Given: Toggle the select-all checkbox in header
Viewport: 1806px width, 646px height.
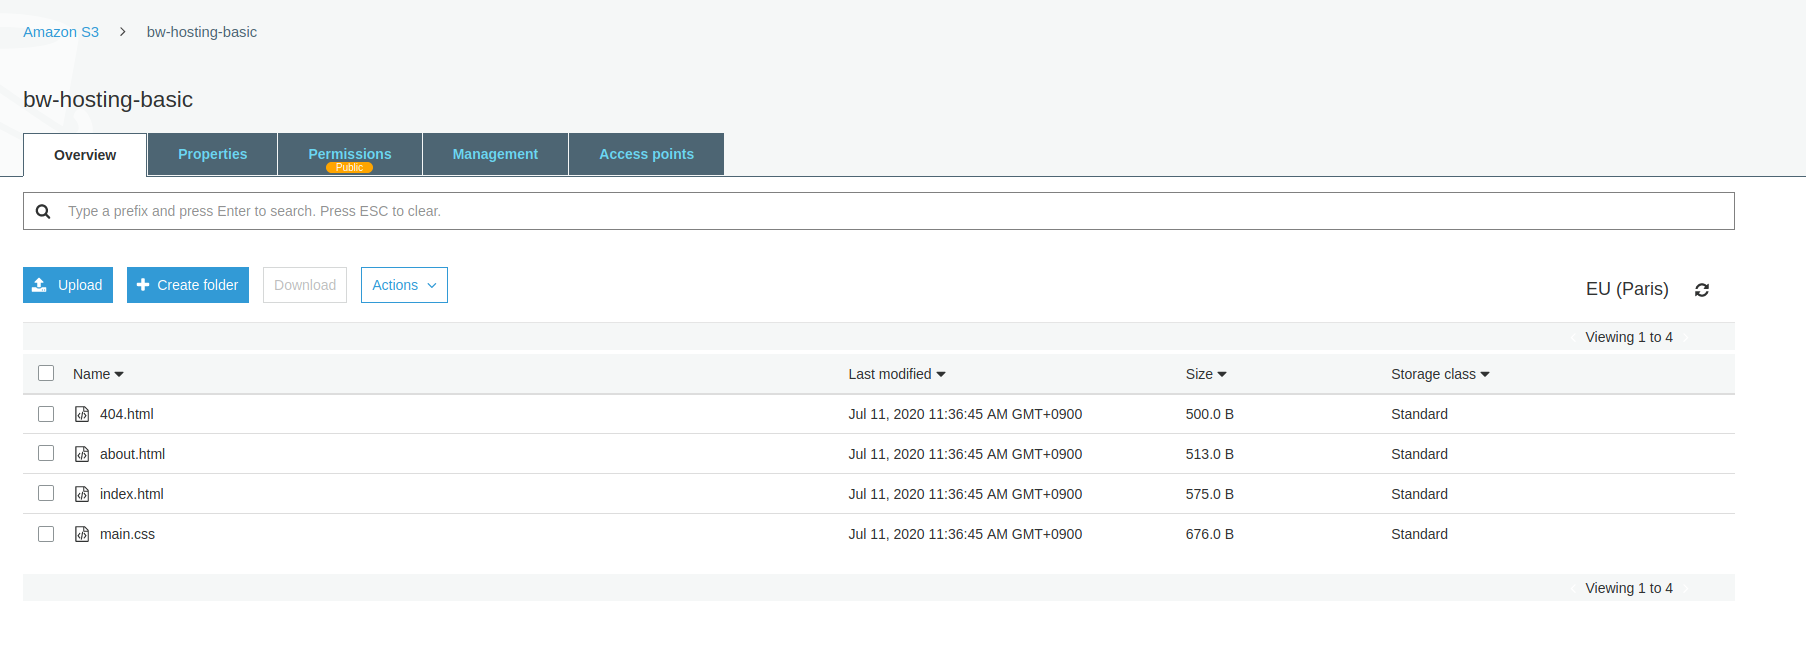Looking at the screenshot, I should point(46,373).
